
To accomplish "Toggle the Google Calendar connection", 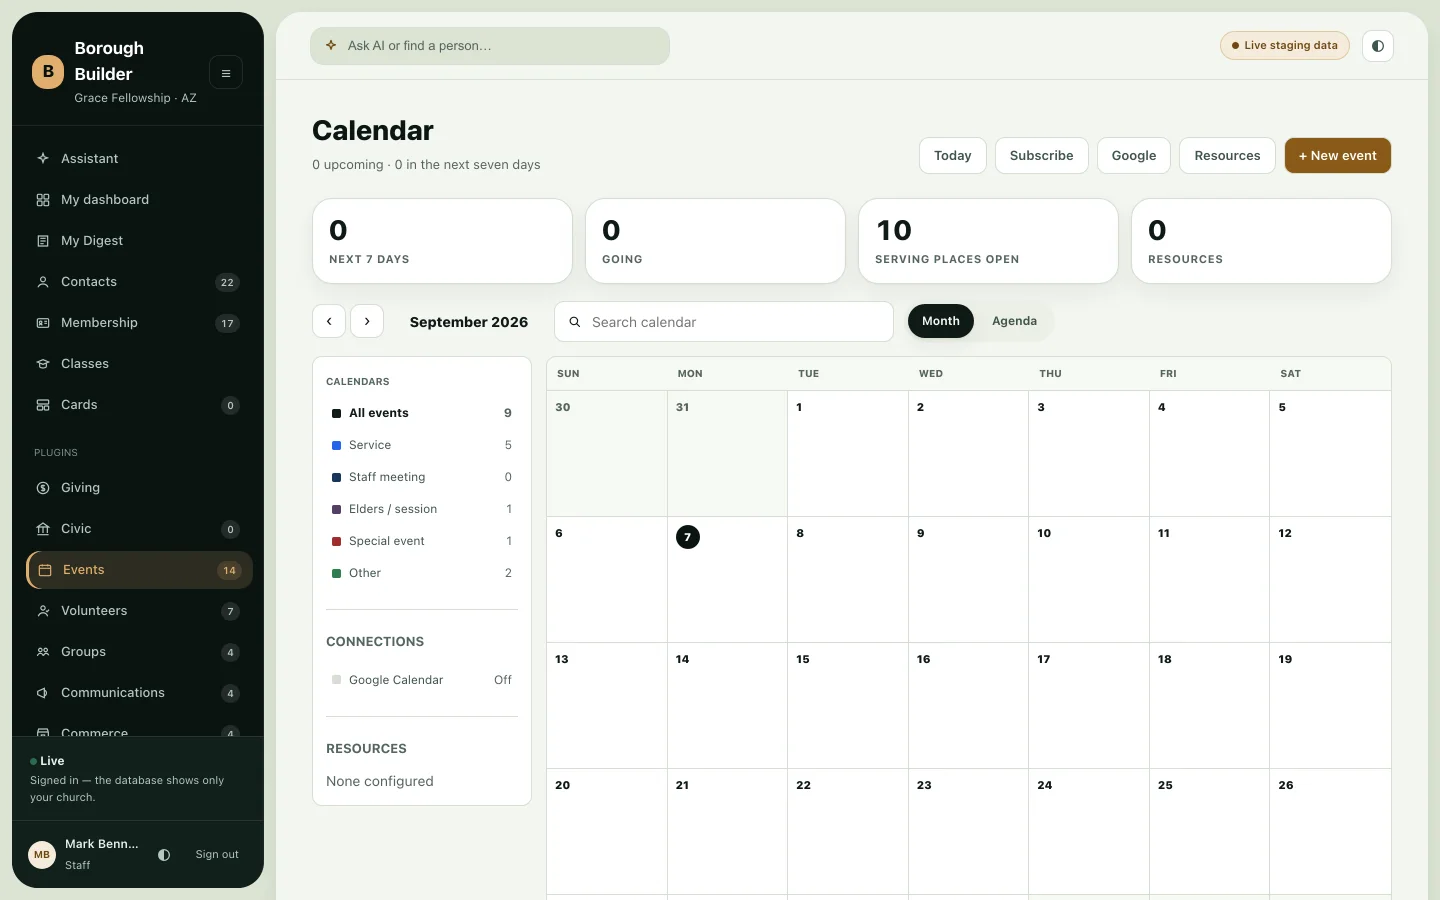I will 421,680.
